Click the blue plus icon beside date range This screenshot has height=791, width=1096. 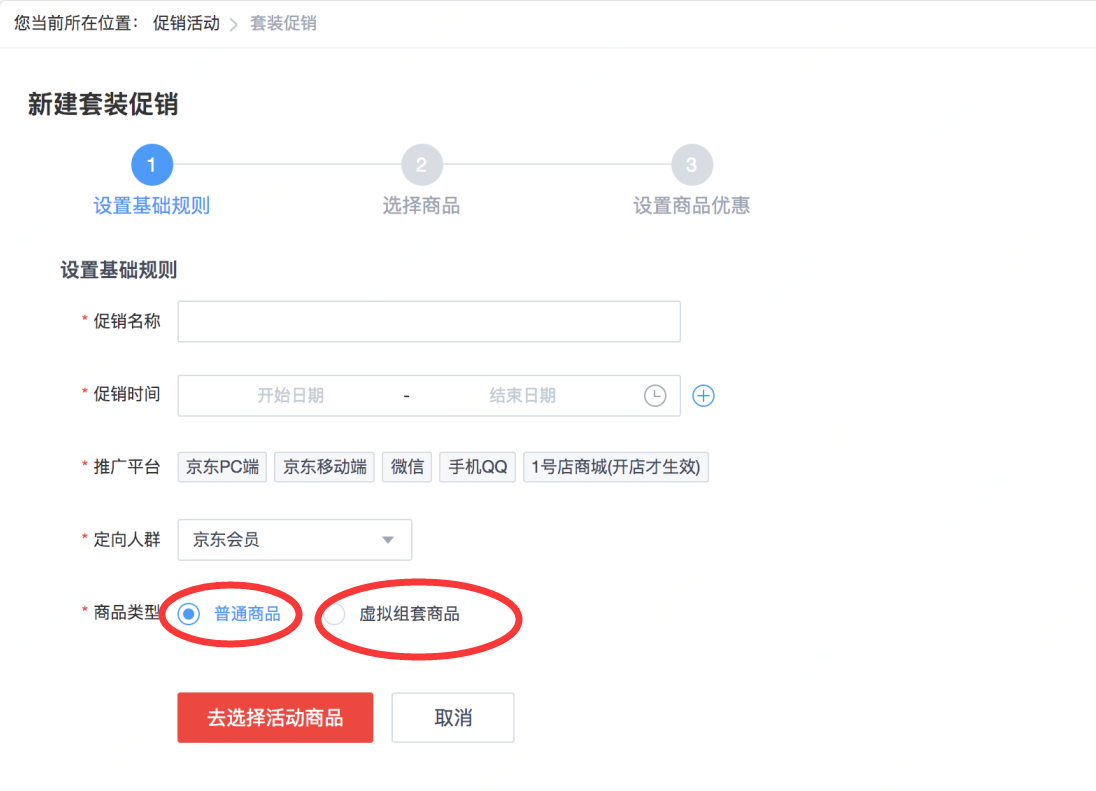[x=702, y=396]
